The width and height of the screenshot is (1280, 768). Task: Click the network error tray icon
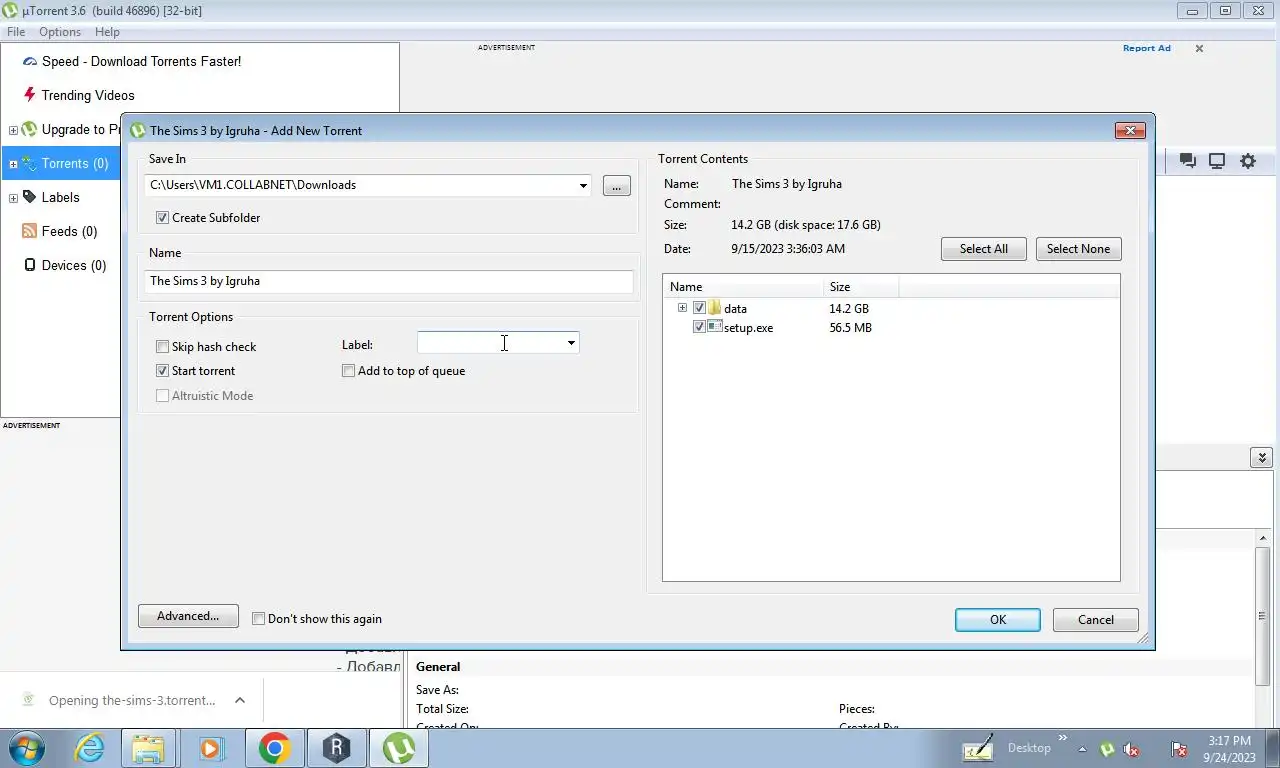(x=1179, y=749)
